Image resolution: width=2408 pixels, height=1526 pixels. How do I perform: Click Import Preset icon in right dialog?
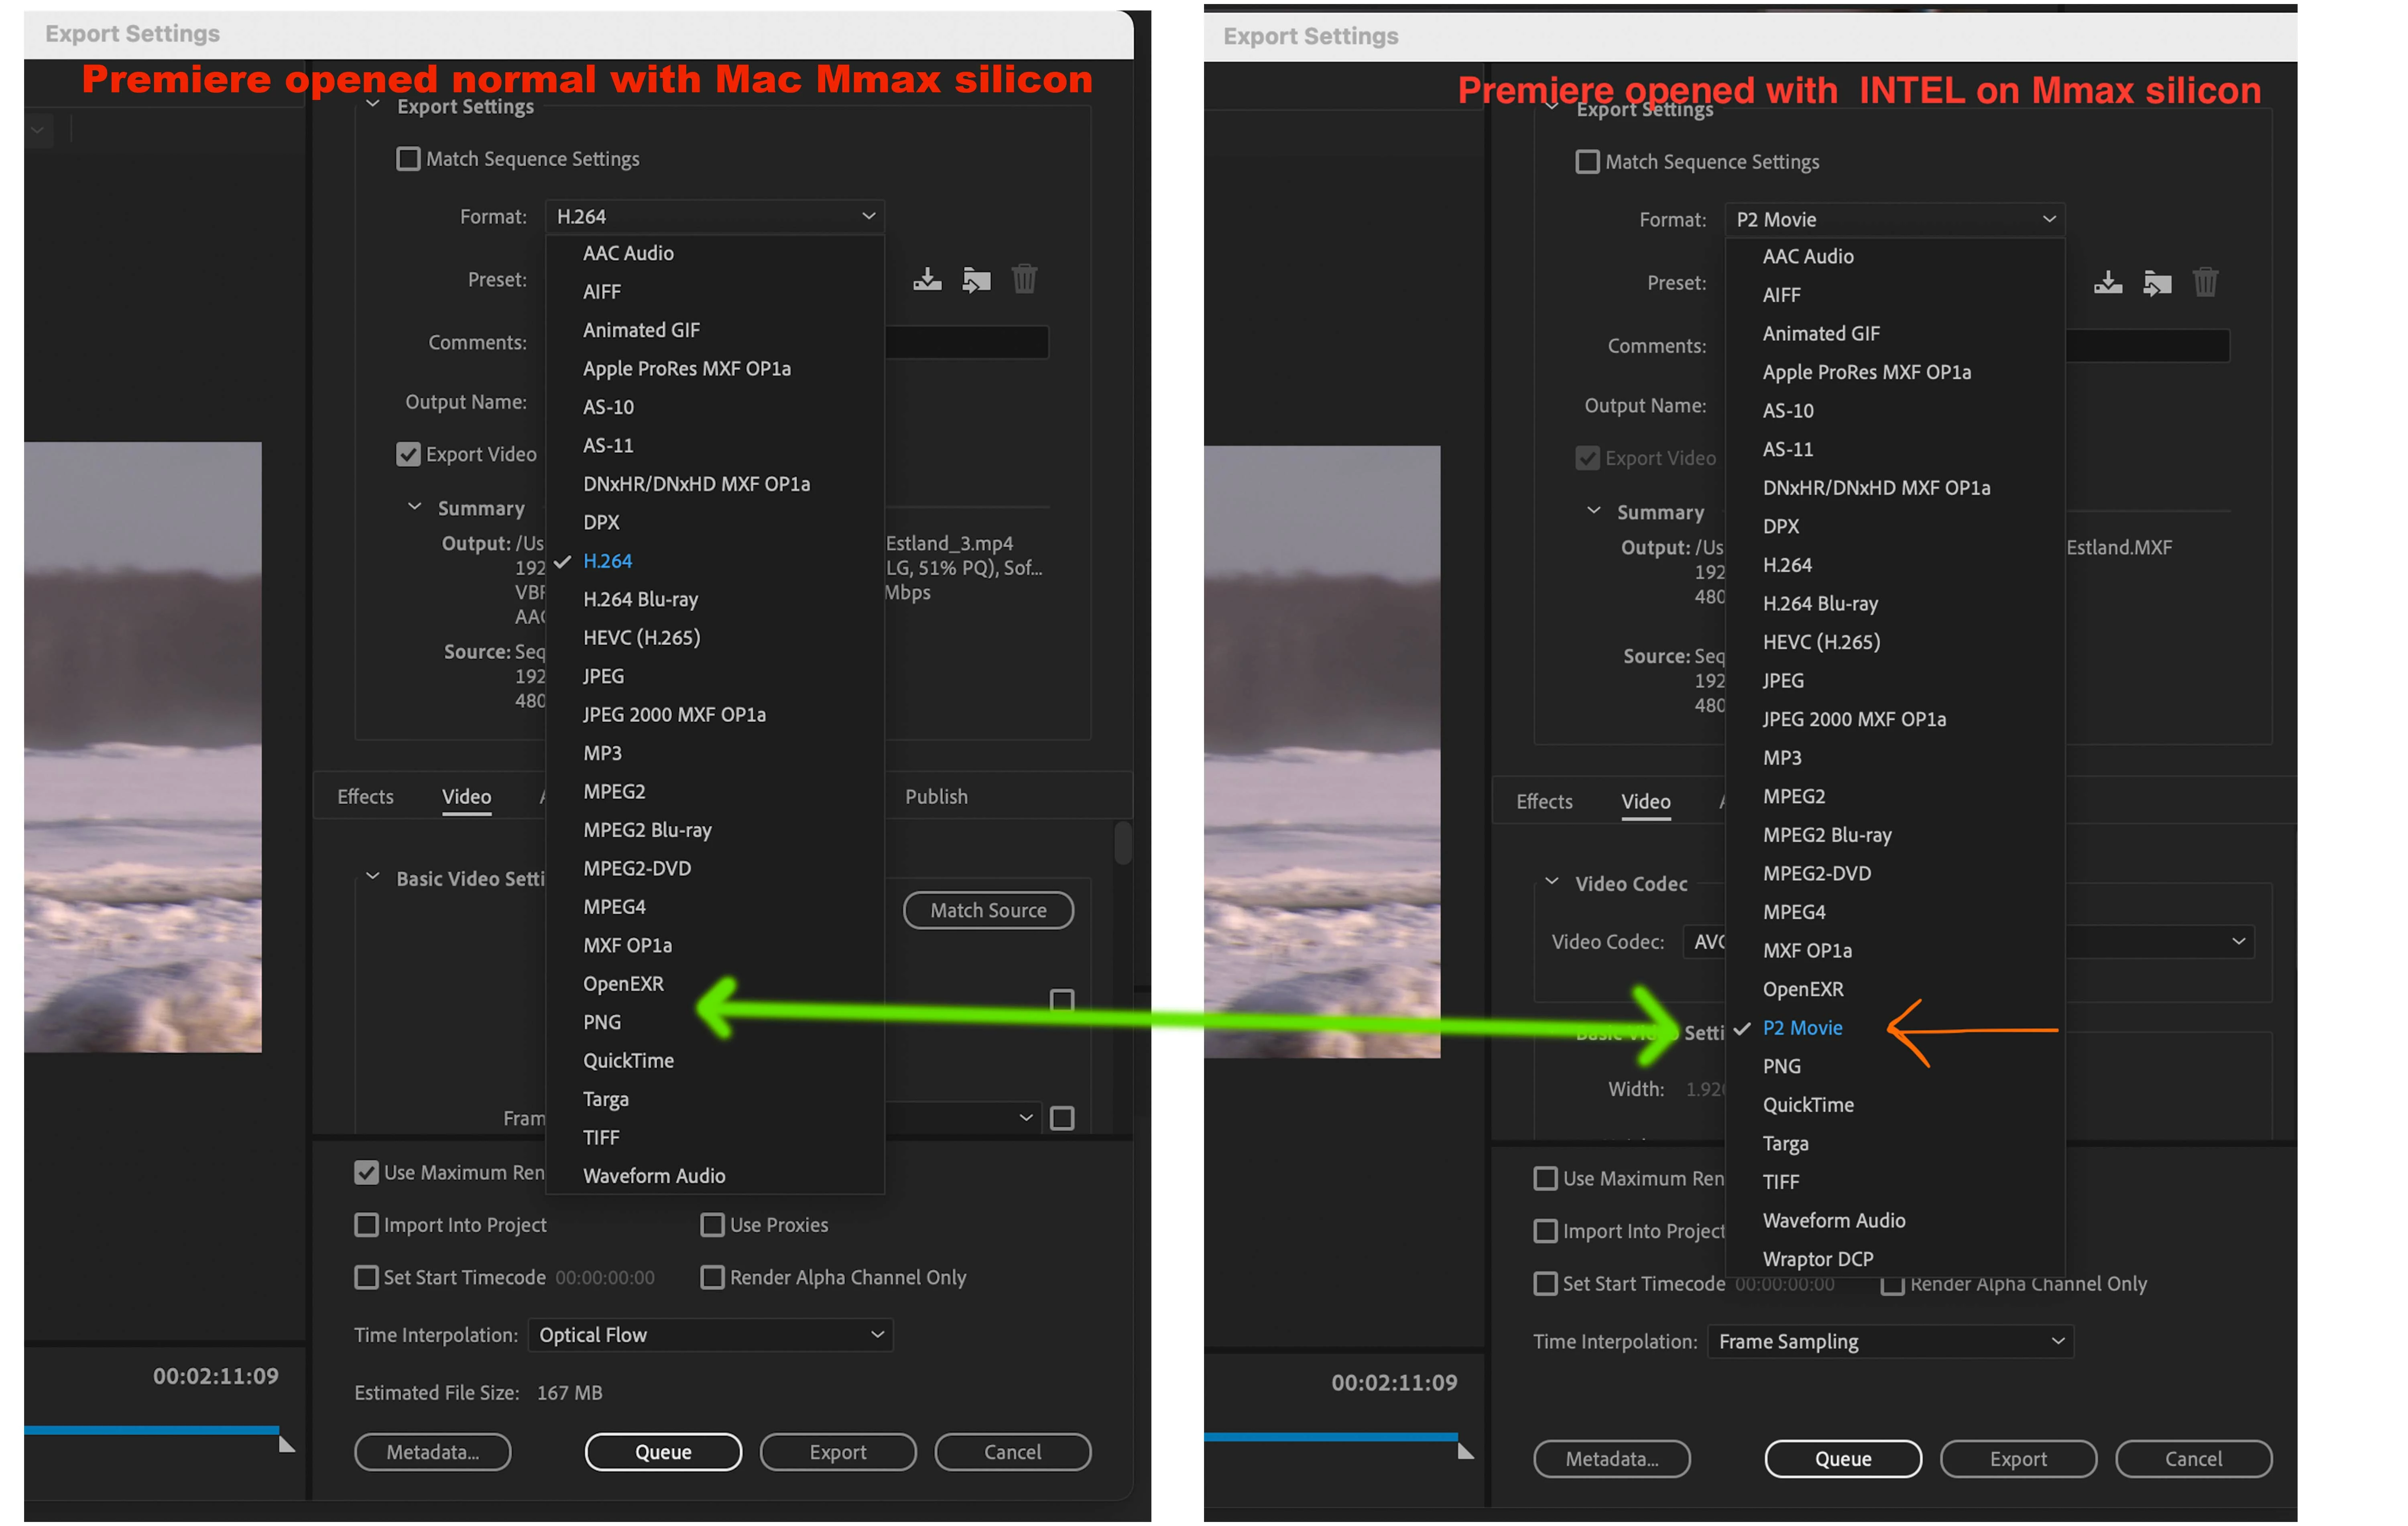(x=2157, y=283)
